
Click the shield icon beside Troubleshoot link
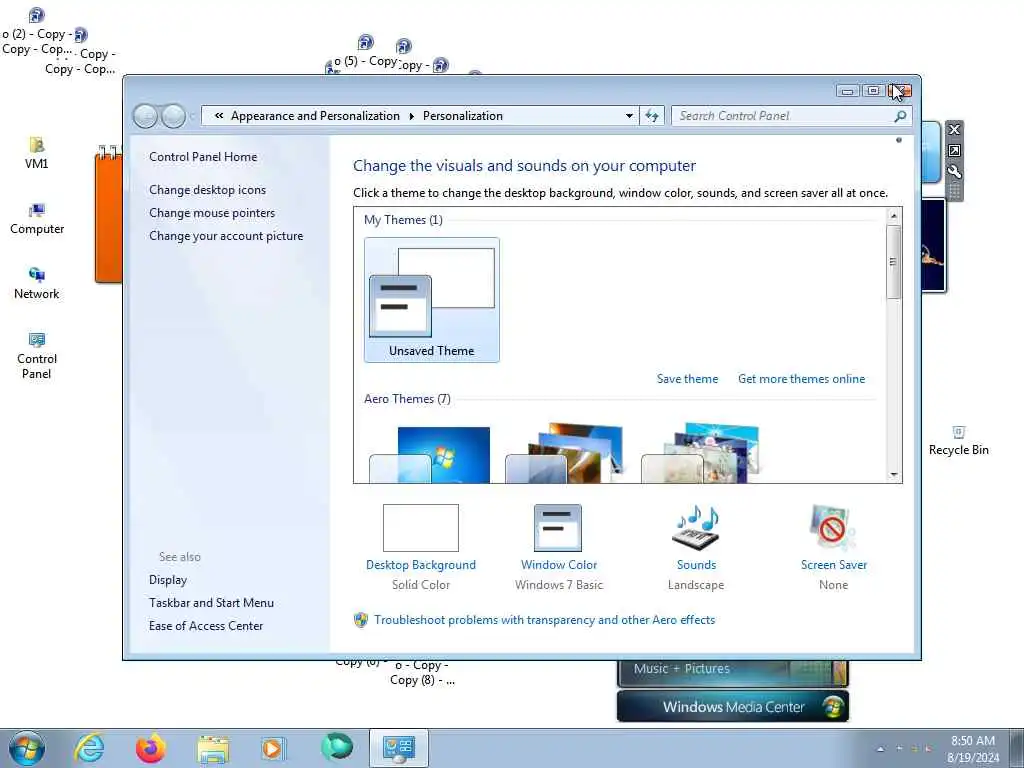coord(361,620)
